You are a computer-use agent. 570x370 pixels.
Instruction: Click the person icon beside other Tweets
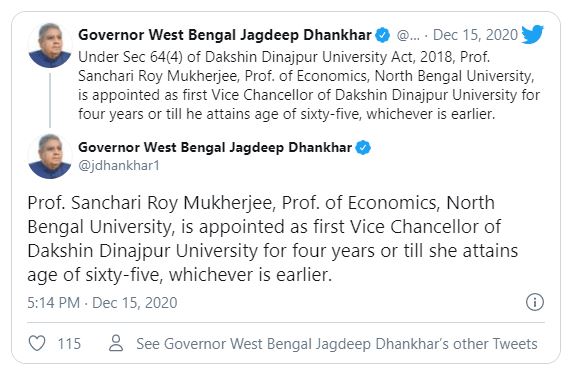pos(116,343)
